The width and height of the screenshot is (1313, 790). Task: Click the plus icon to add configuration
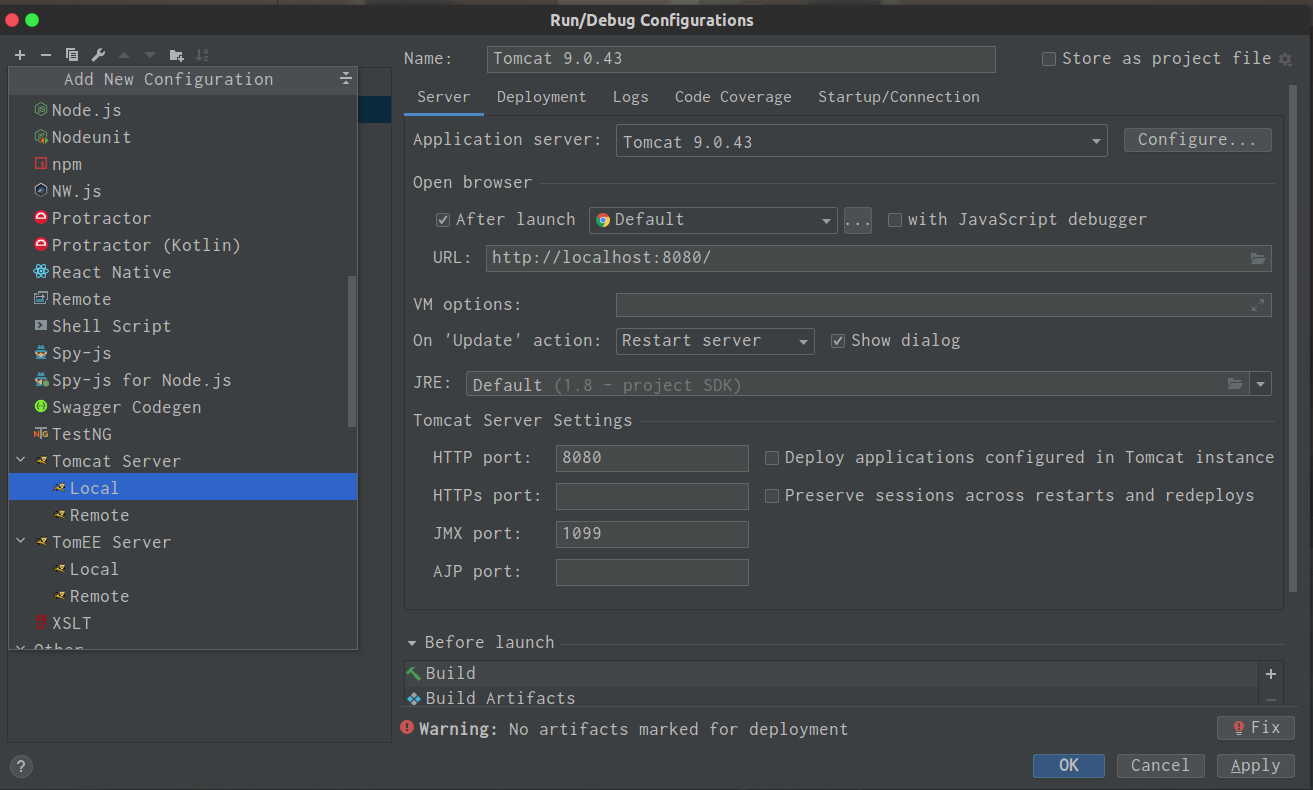click(x=19, y=55)
